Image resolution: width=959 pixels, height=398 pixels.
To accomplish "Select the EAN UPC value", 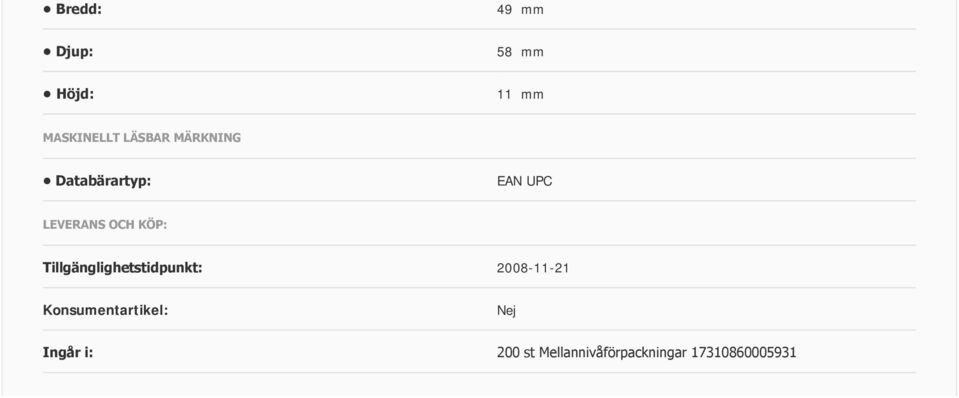I will pyautogui.click(x=524, y=182).
